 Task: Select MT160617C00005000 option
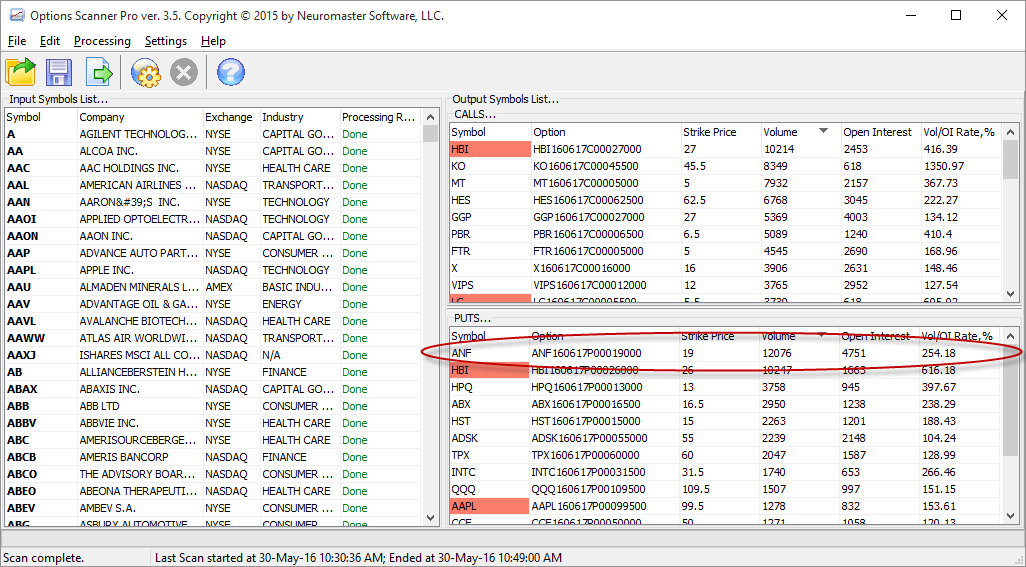pyautogui.click(x=586, y=183)
